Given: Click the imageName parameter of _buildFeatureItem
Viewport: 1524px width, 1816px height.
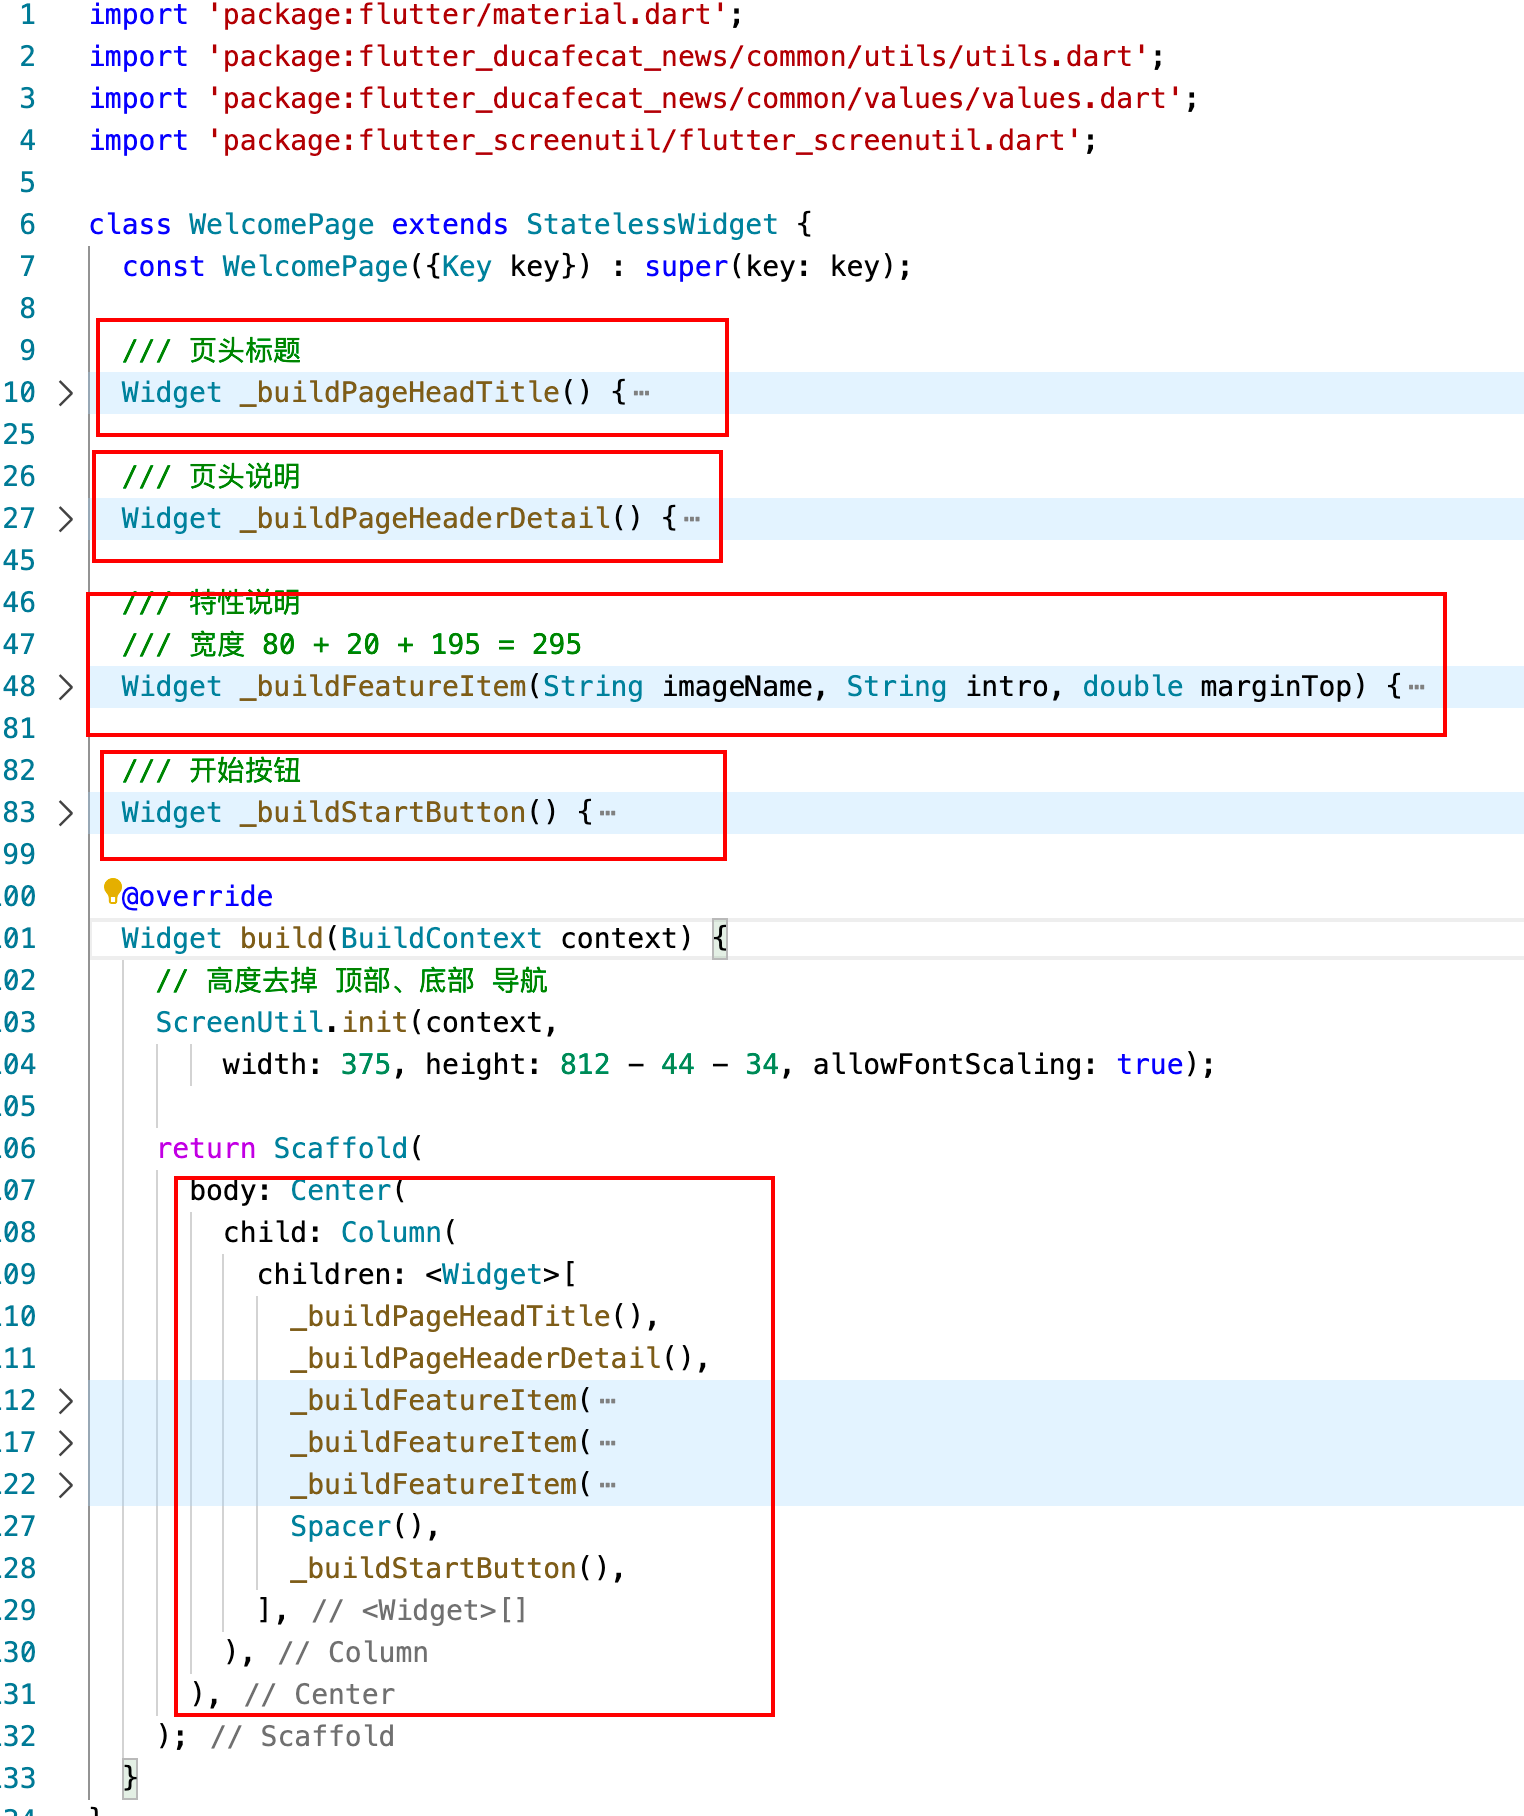Looking at the screenshot, I should pyautogui.click(x=737, y=687).
